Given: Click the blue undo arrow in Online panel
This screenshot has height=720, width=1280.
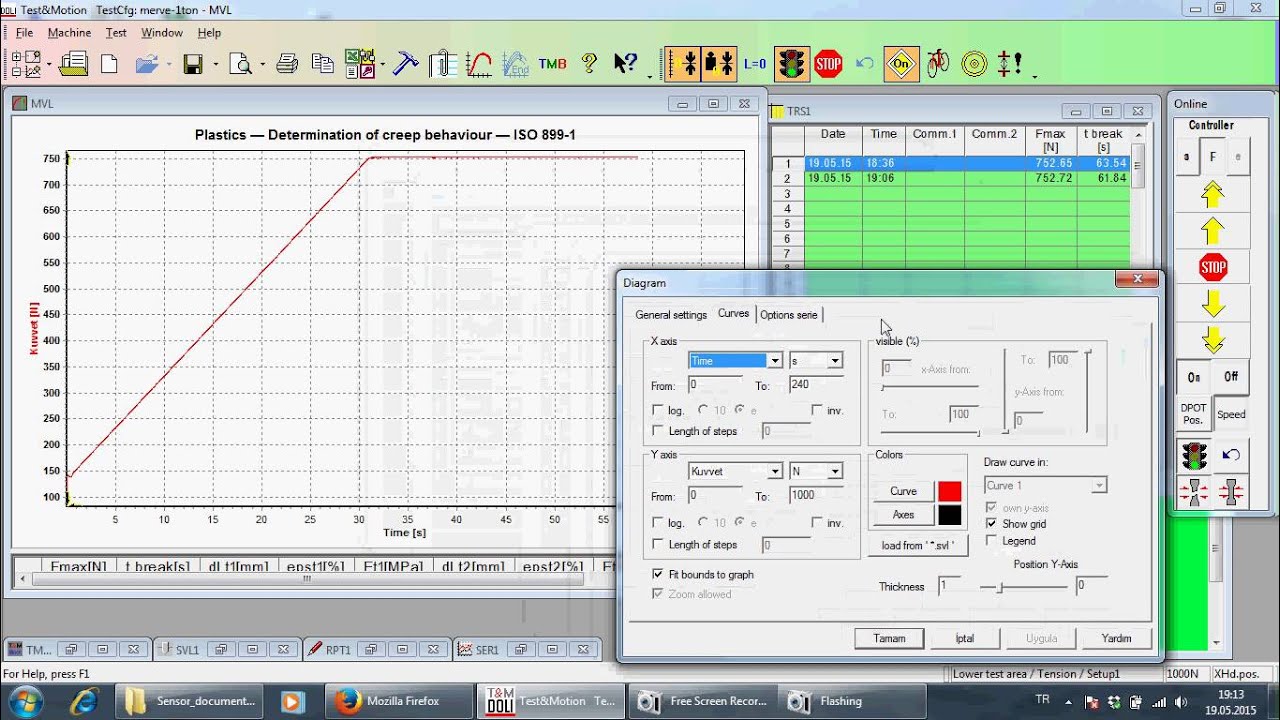Looking at the screenshot, I should [1231, 456].
